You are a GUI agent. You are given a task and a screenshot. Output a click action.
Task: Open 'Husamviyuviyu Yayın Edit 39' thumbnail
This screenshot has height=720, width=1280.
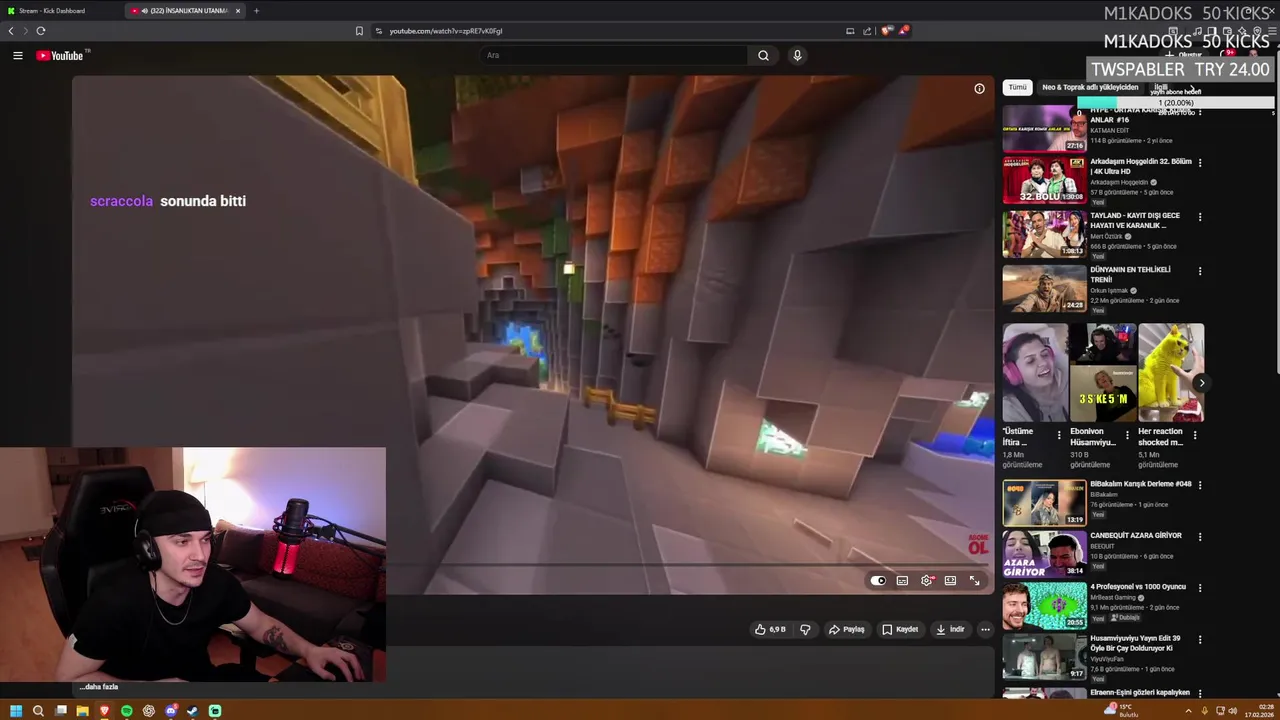pyautogui.click(x=1044, y=656)
